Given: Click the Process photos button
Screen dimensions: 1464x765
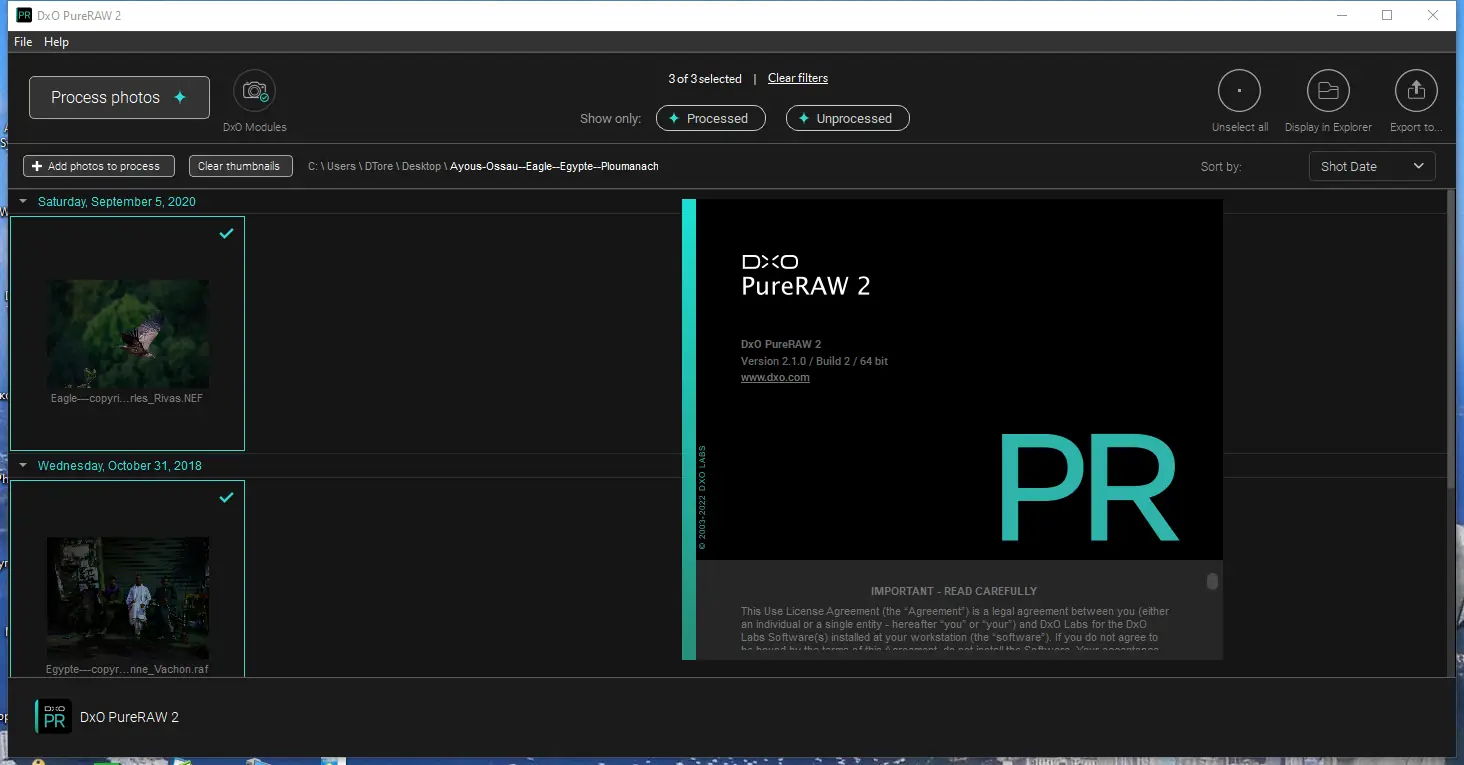Looking at the screenshot, I should coord(119,97).
